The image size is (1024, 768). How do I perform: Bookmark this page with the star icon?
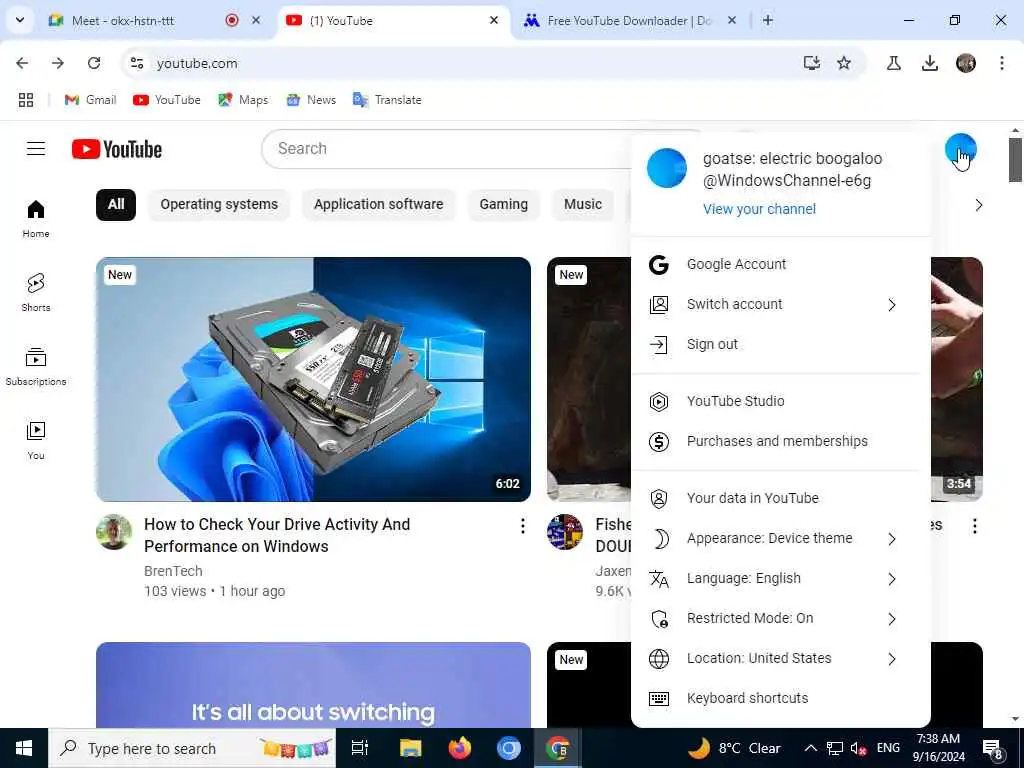(x=844, y=63)
